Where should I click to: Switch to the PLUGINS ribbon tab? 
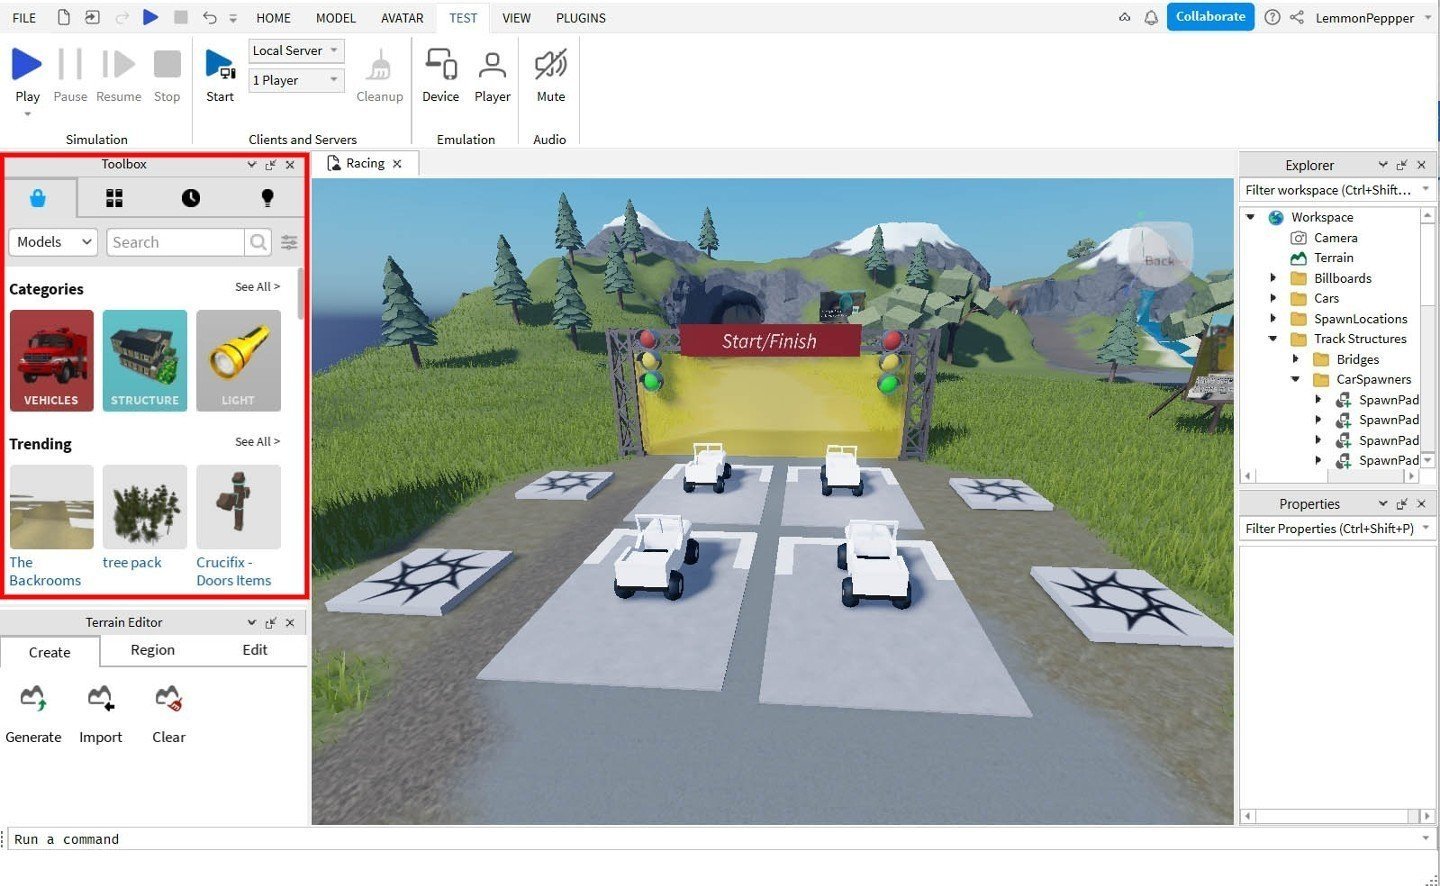pos(581,18)
